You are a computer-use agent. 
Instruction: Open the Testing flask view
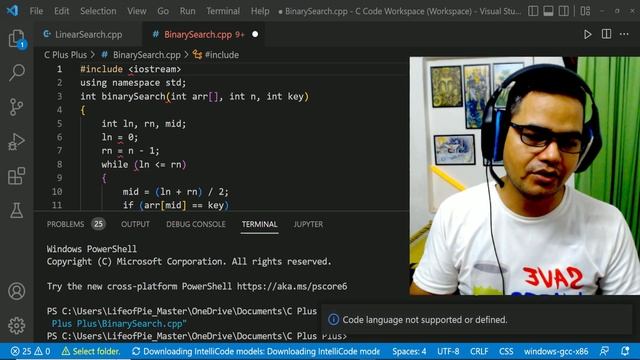click(x=17, y=210)
